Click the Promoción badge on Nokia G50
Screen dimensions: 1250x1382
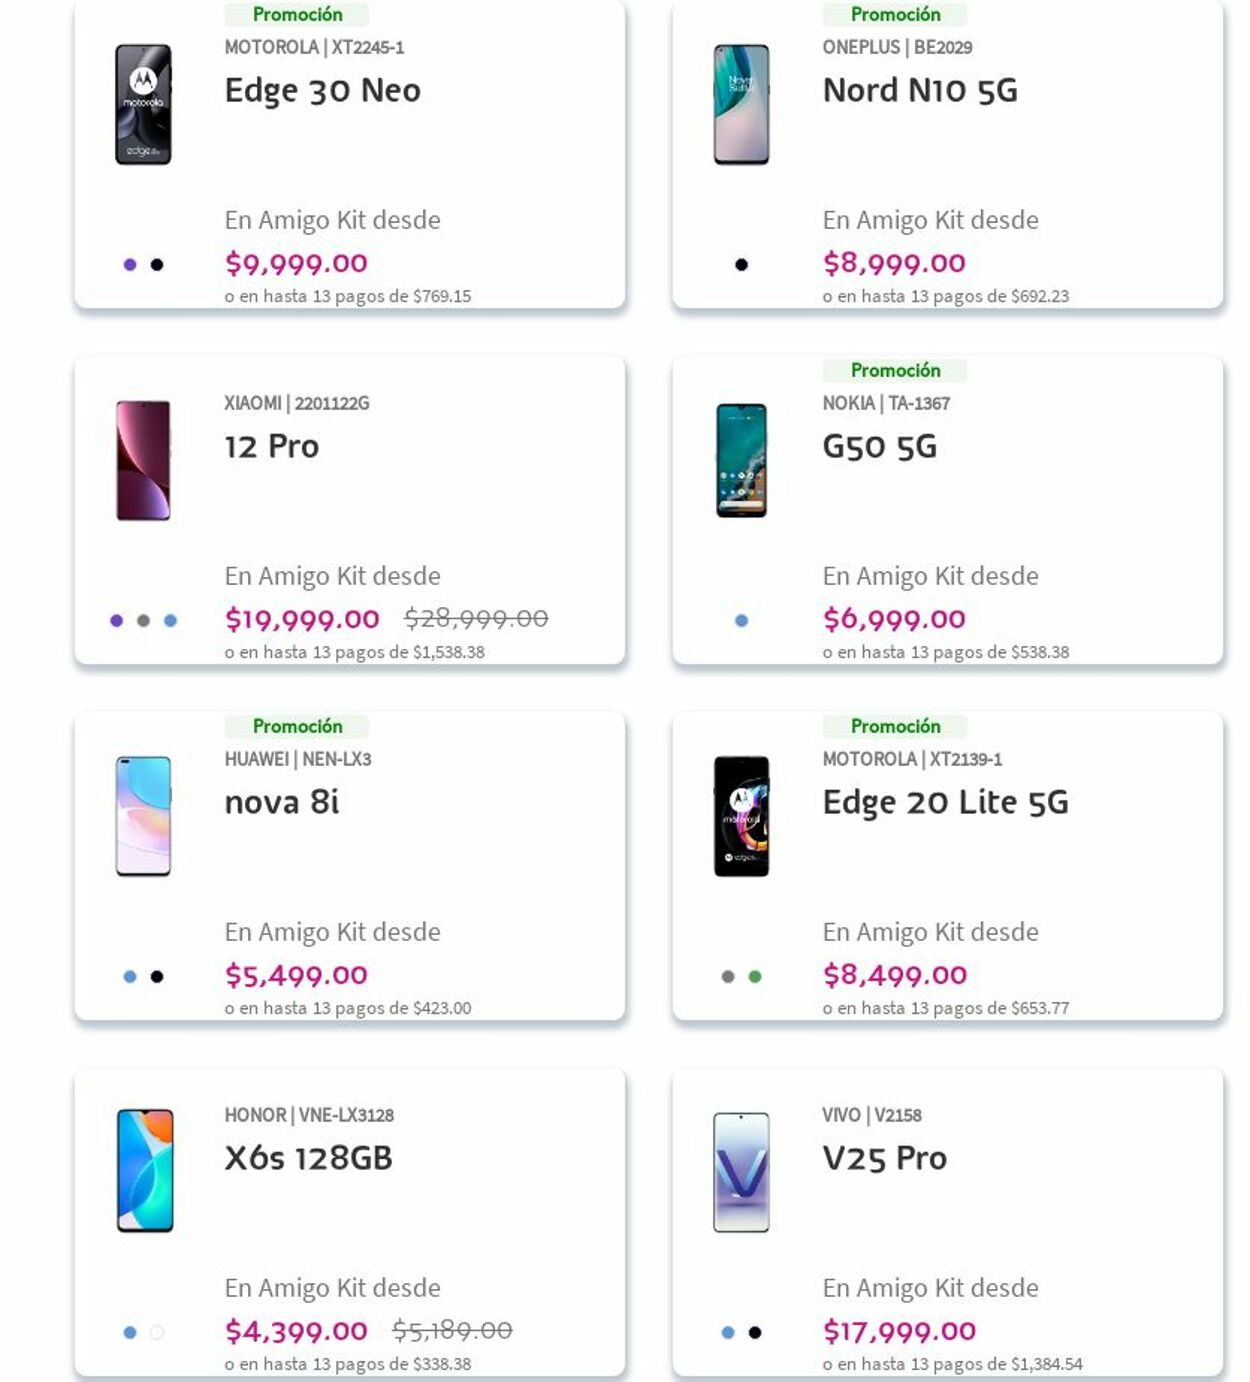pyautogui.click(x=895, y=370)
